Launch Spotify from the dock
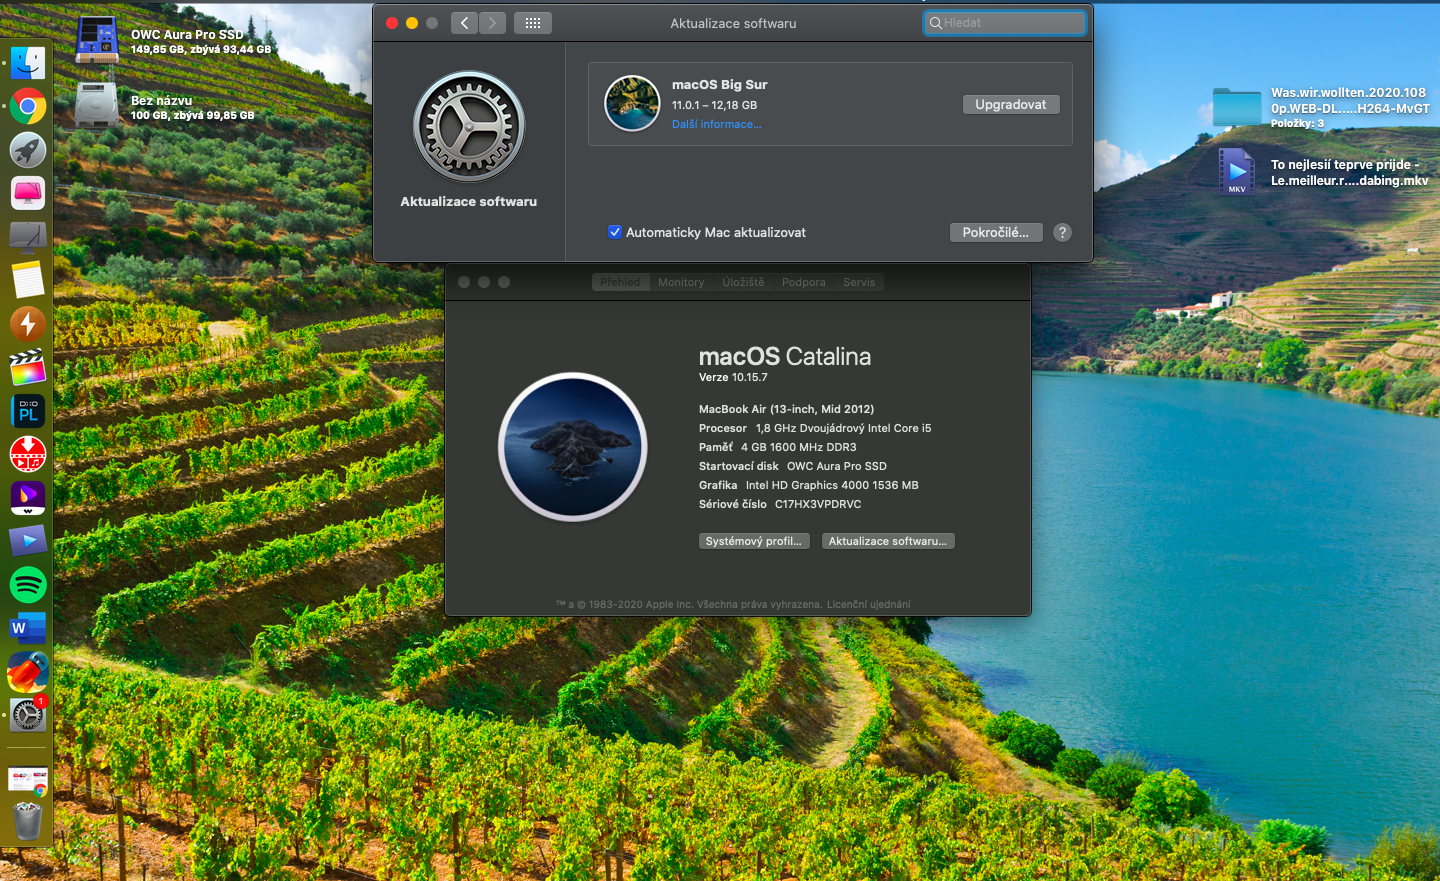Viewport: 1440px width, 881px height. (28, 585)
